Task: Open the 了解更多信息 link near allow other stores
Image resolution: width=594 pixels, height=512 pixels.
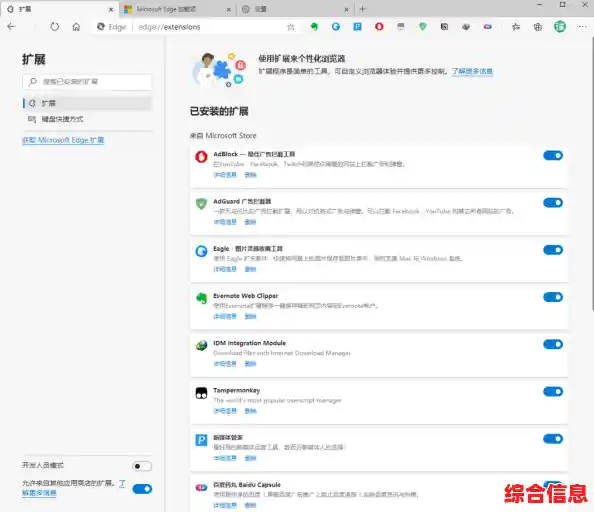Action: pos(39,493)
